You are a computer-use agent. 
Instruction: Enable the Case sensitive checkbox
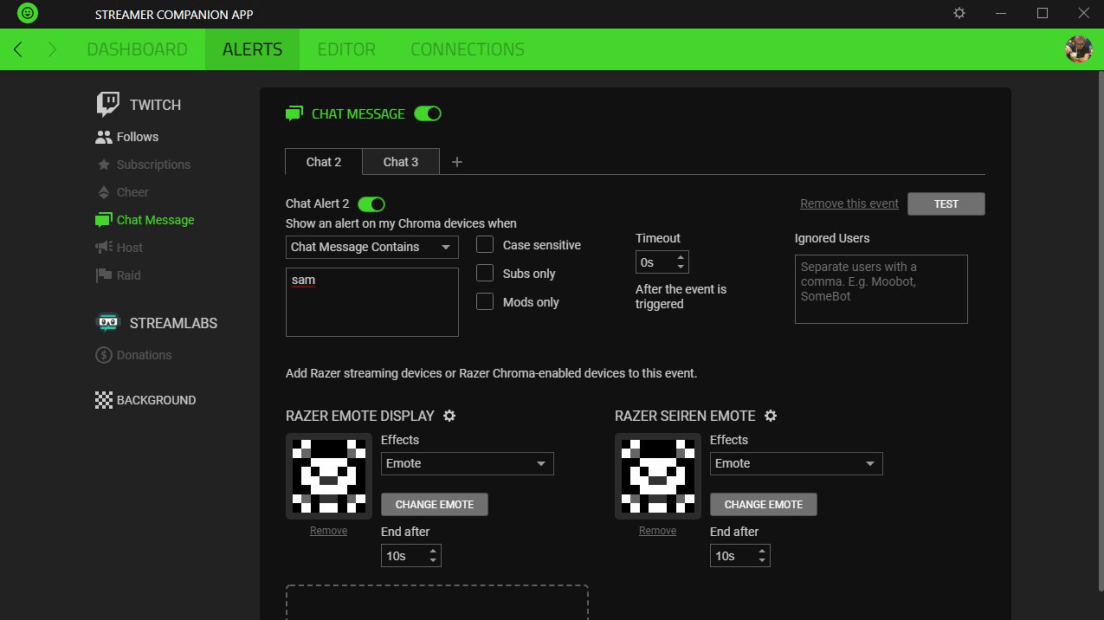pyautogui.click(x=485, y=244)
